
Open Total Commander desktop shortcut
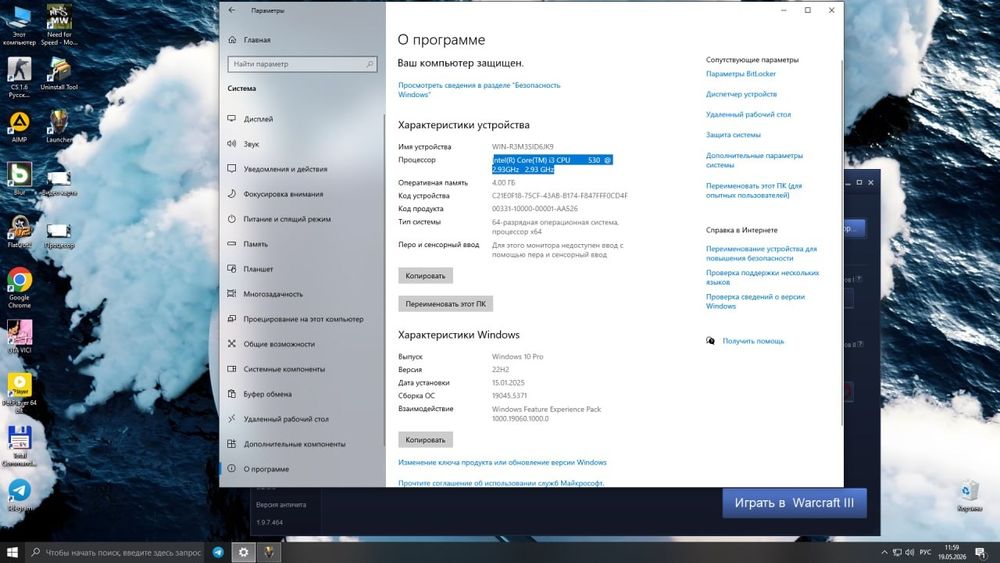click(x=19, y=446)
